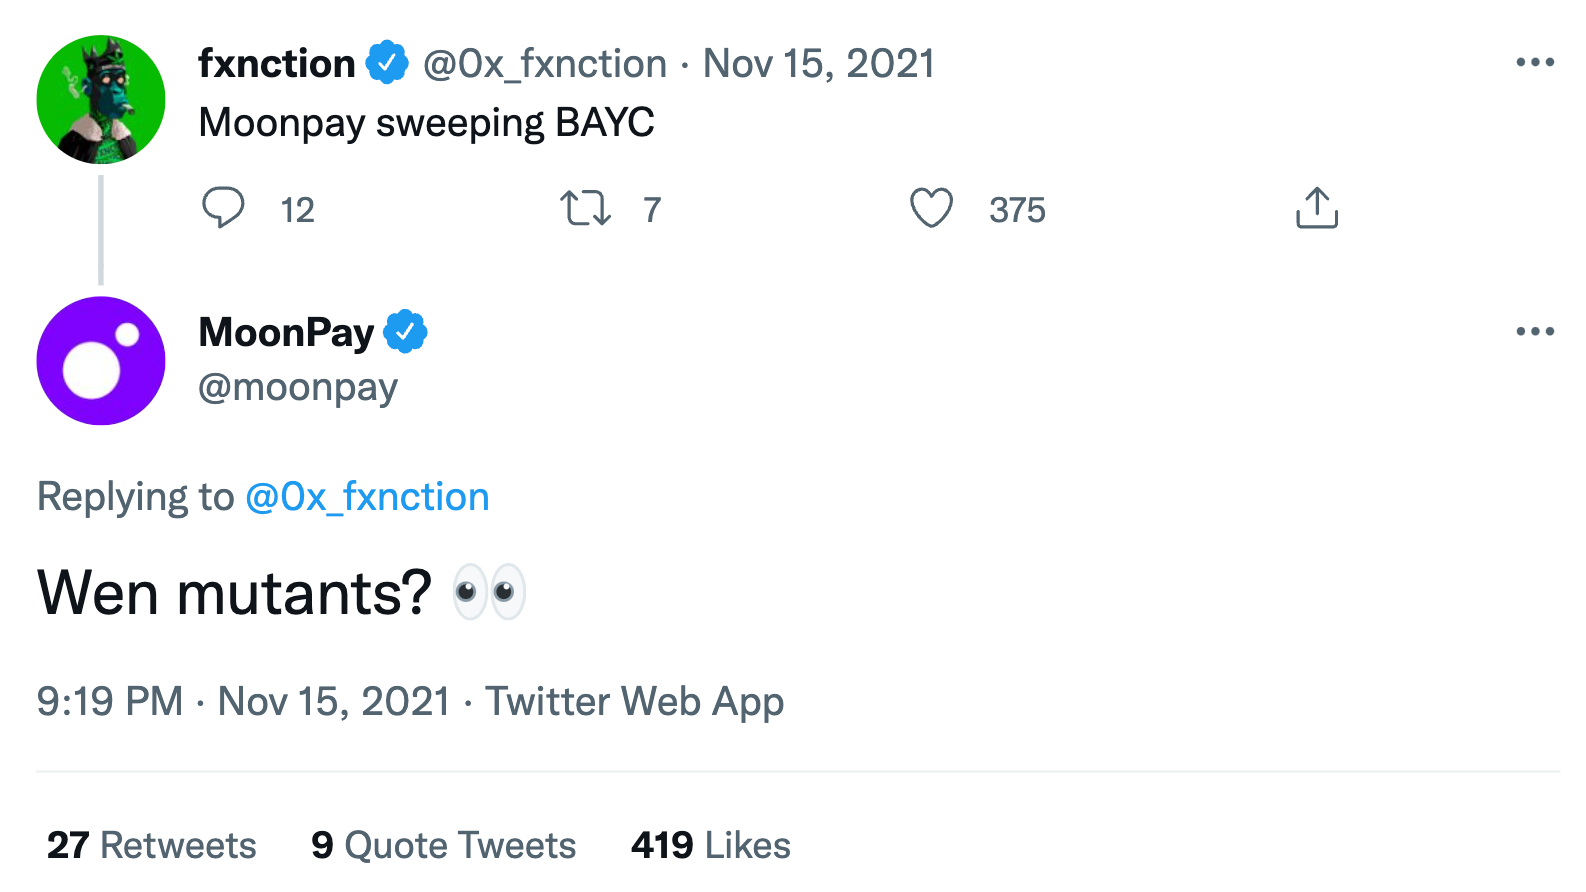Image resolution: width=1586 pixels, height=892 pixels.
Task: Click the retweet count showing 7
Action: (x=652, y=210)
